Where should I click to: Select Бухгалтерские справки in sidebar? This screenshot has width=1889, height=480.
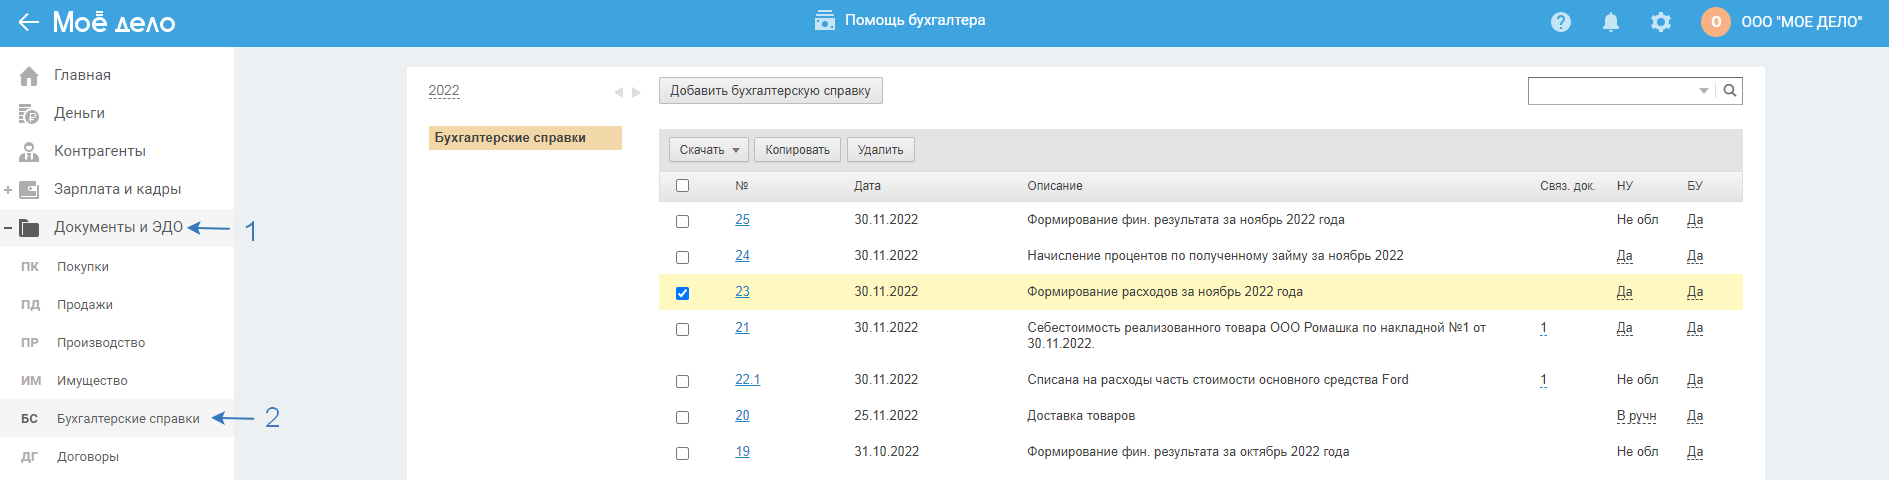click(128, 419)
